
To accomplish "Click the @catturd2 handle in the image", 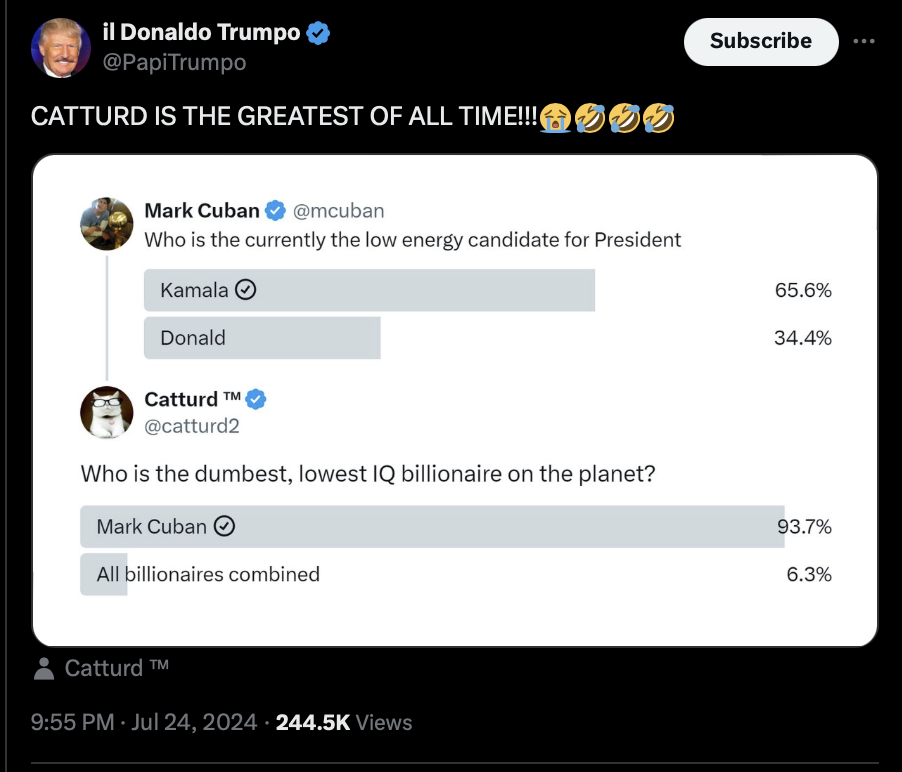I will click(192, 426).
